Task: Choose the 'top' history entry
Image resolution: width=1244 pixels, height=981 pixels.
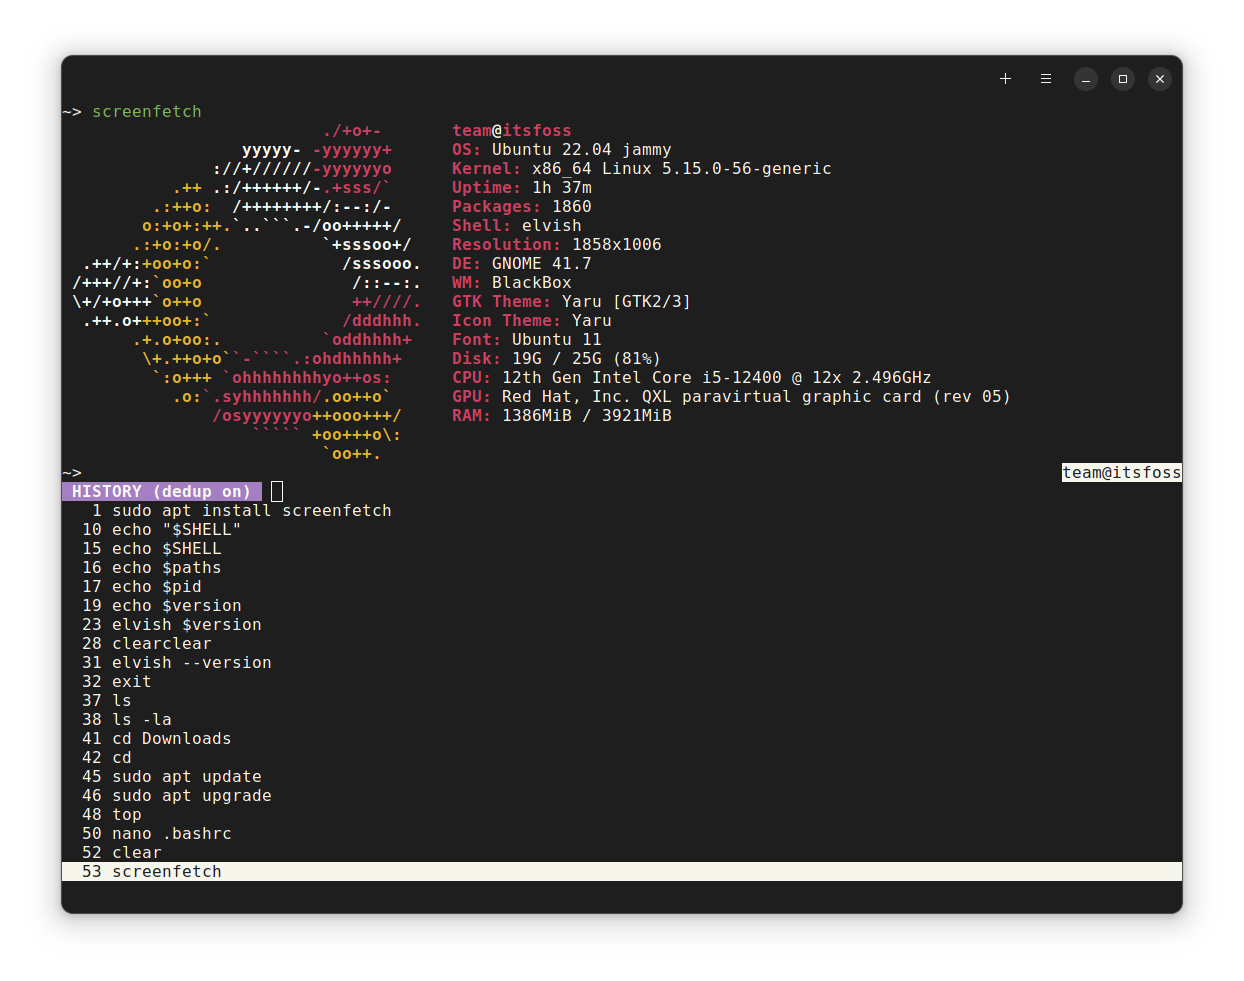Action: [127, 815]
